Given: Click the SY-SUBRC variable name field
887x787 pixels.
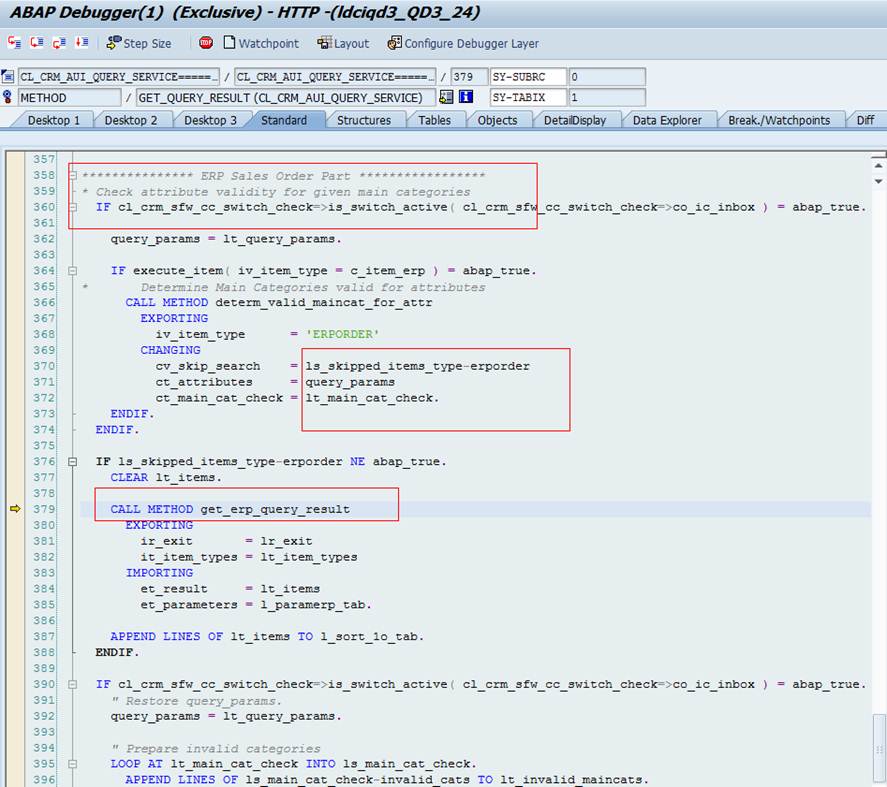Looking at the screenshot, I should [x=528, y=77].
